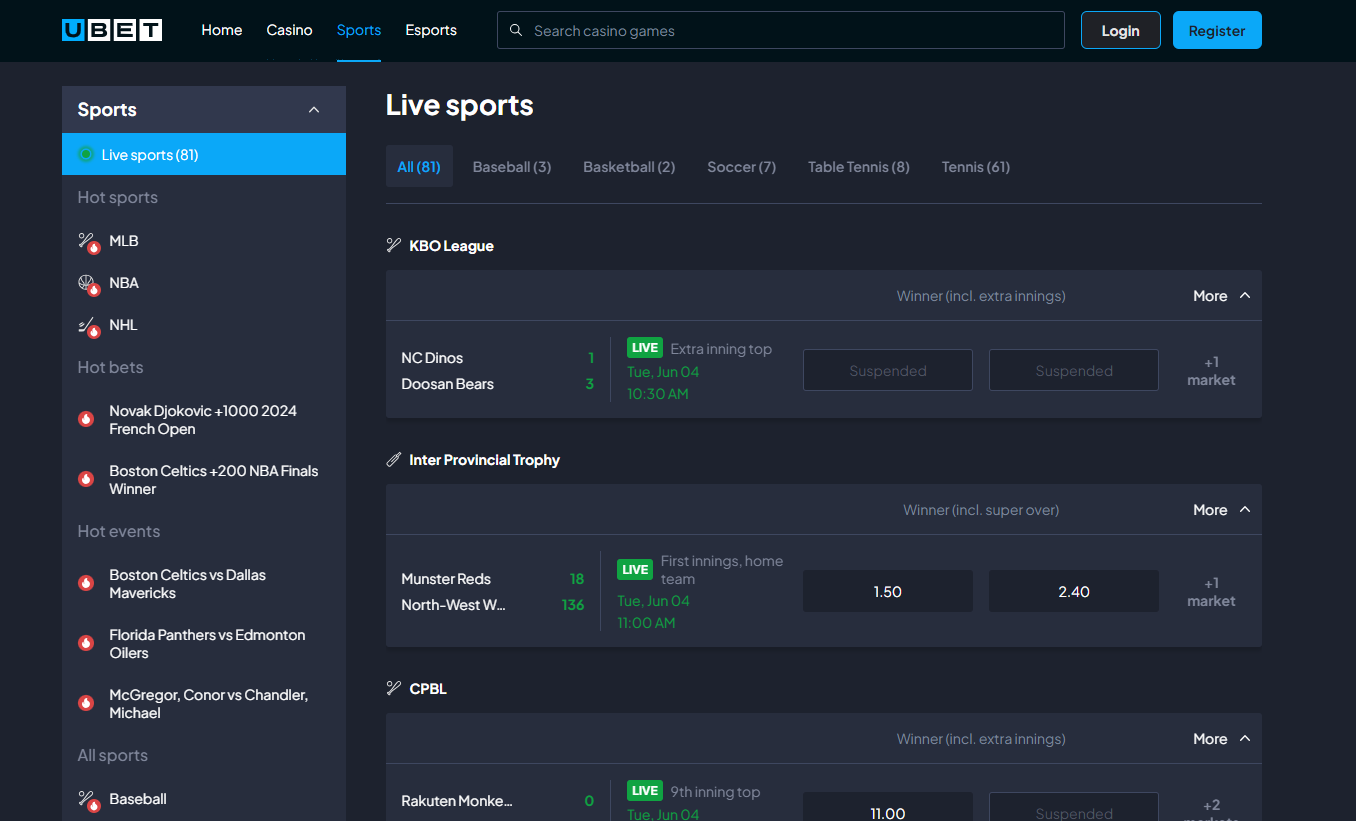Click the green Live sports indicator icon
Screen dimensions: 1356x821
pos(86,155)
